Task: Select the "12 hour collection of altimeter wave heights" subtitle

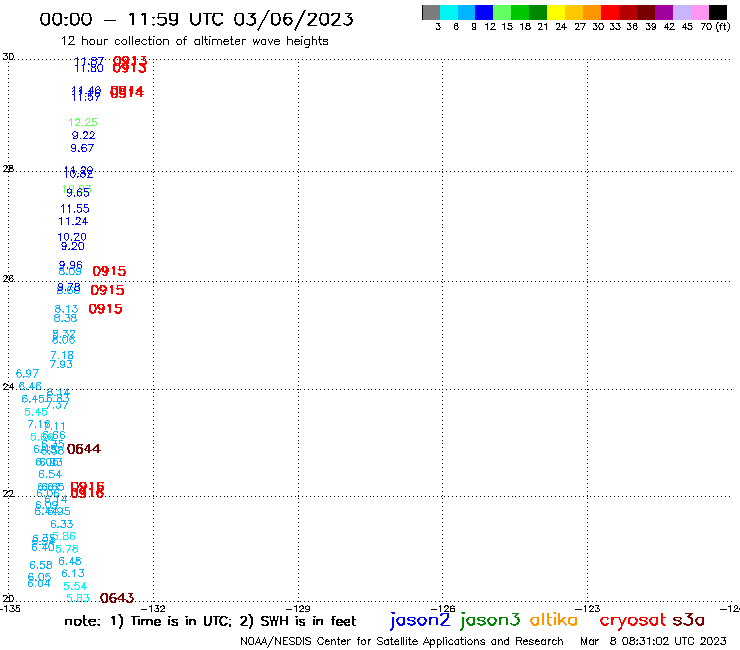Action: point(194,41)
